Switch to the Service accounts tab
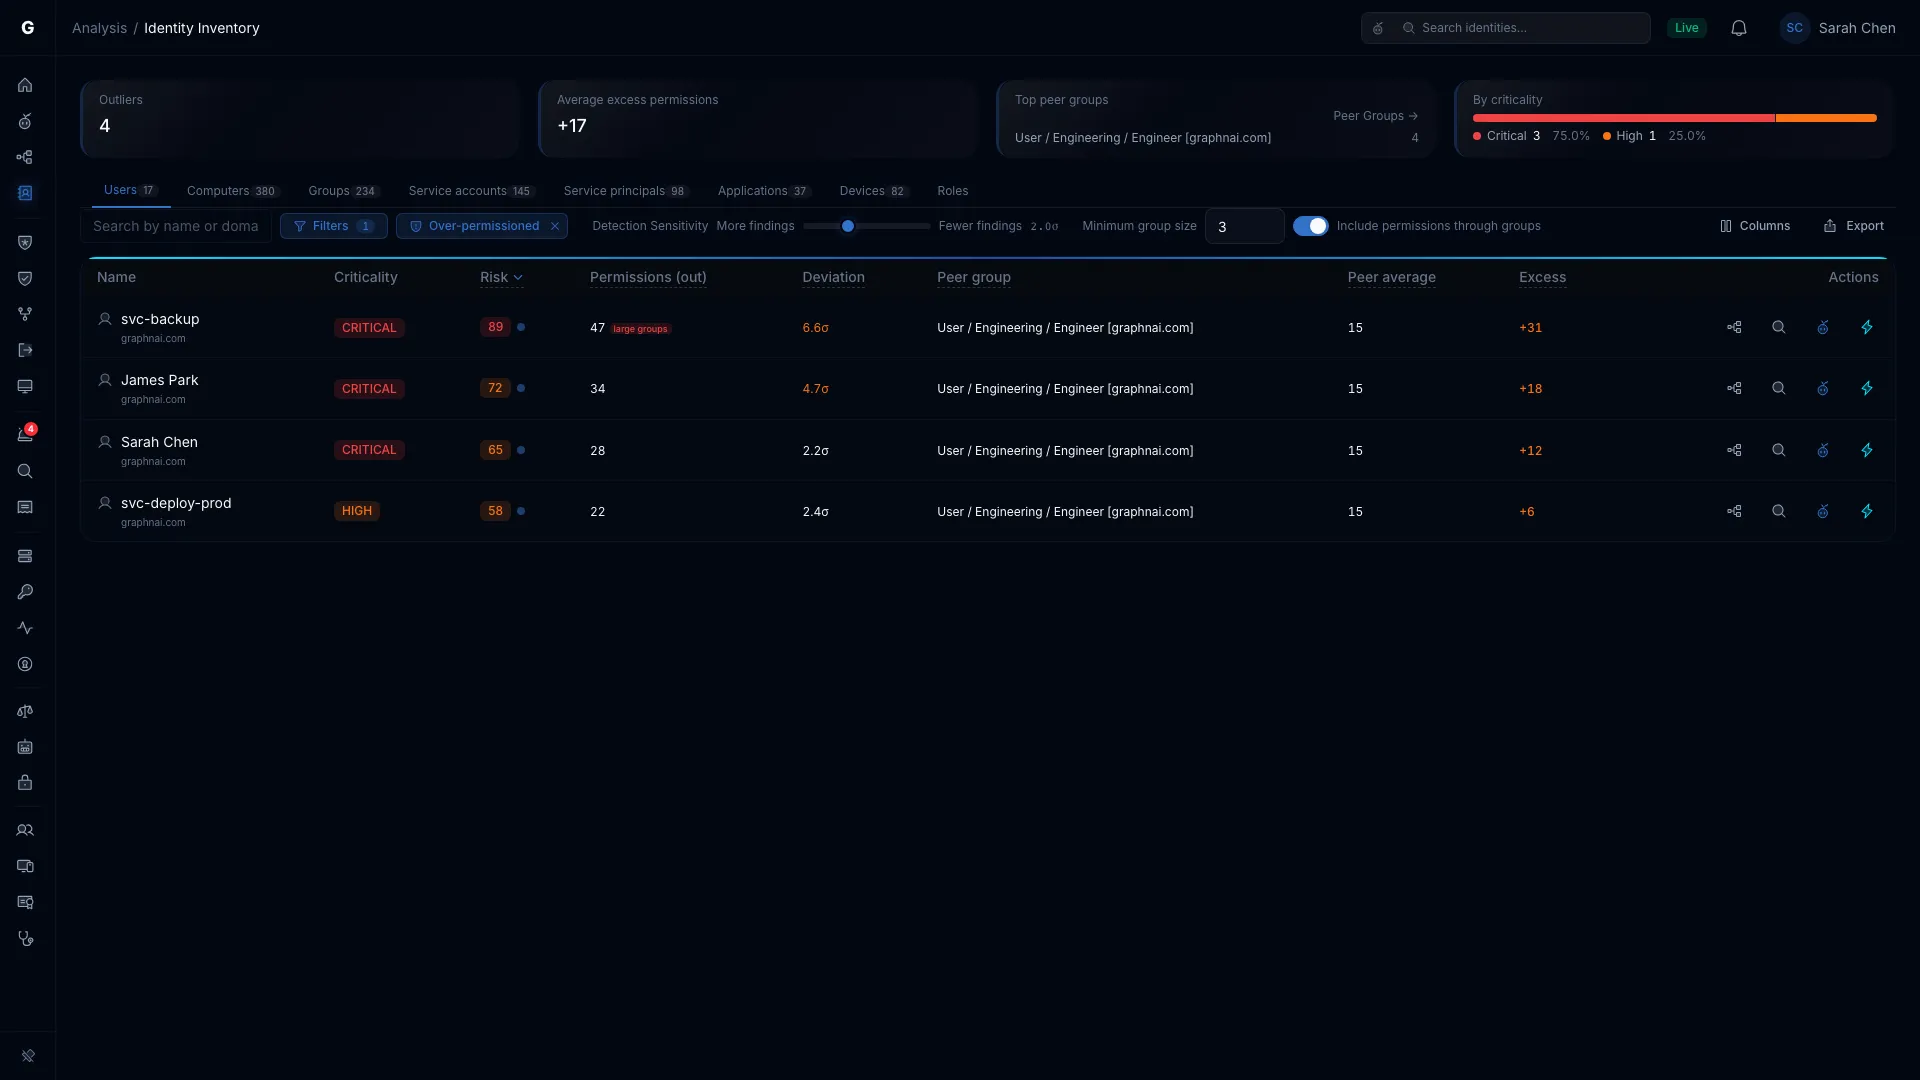The height and width of the screenshot is (1080, 1920). 471,191
